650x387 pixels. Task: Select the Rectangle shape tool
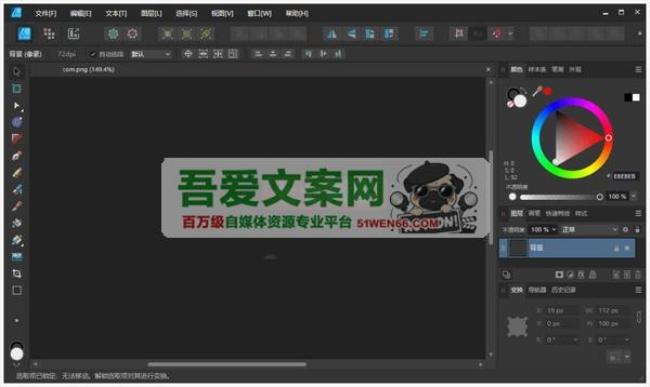17,290
